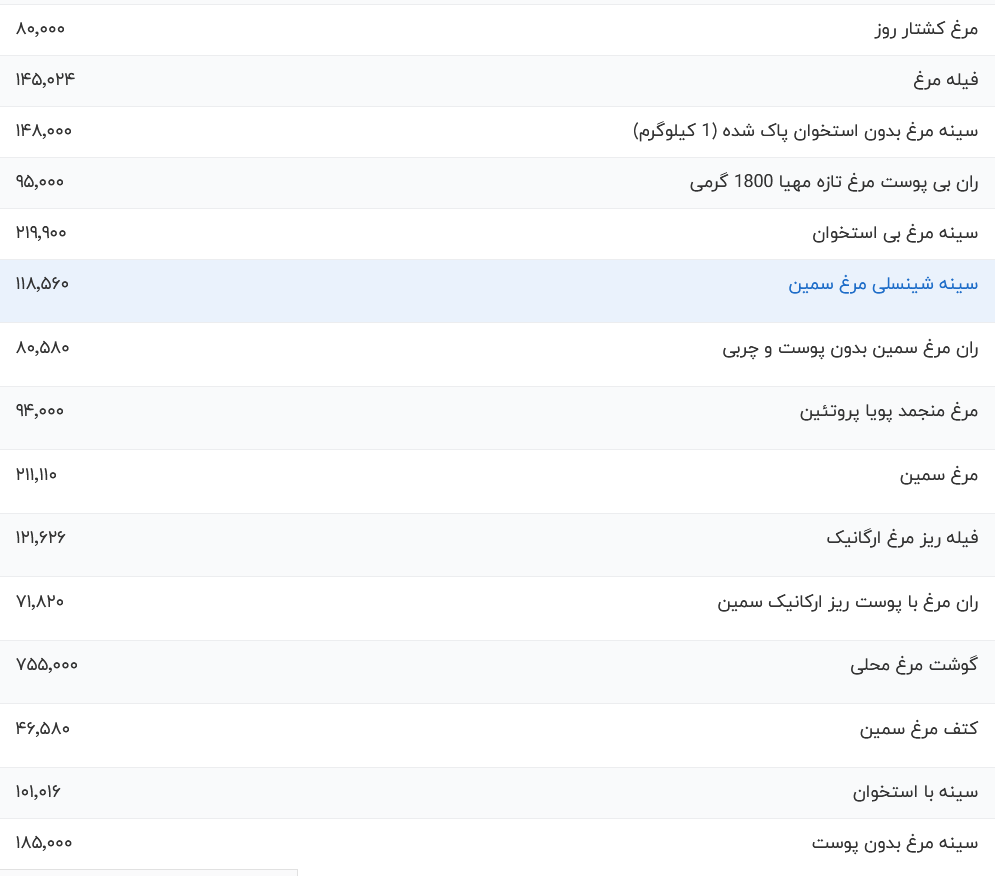Click the price ۷۵۵,۰۰۰ for local chicken
995x876 pixels.
point(47,665)
